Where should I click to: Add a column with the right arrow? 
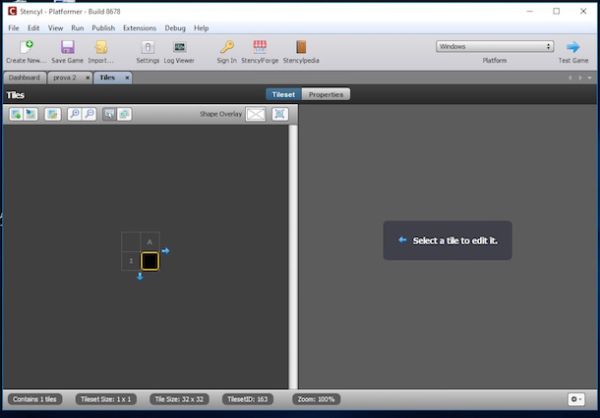coord(166,251)
